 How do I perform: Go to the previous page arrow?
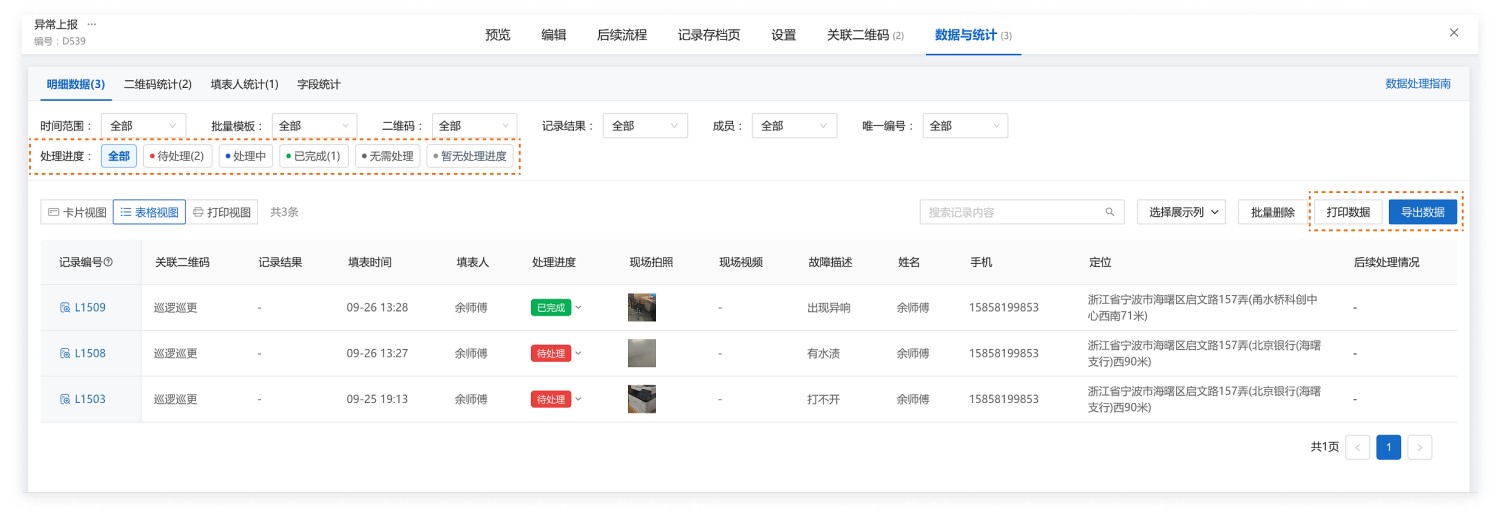(x=1357, y=447)
